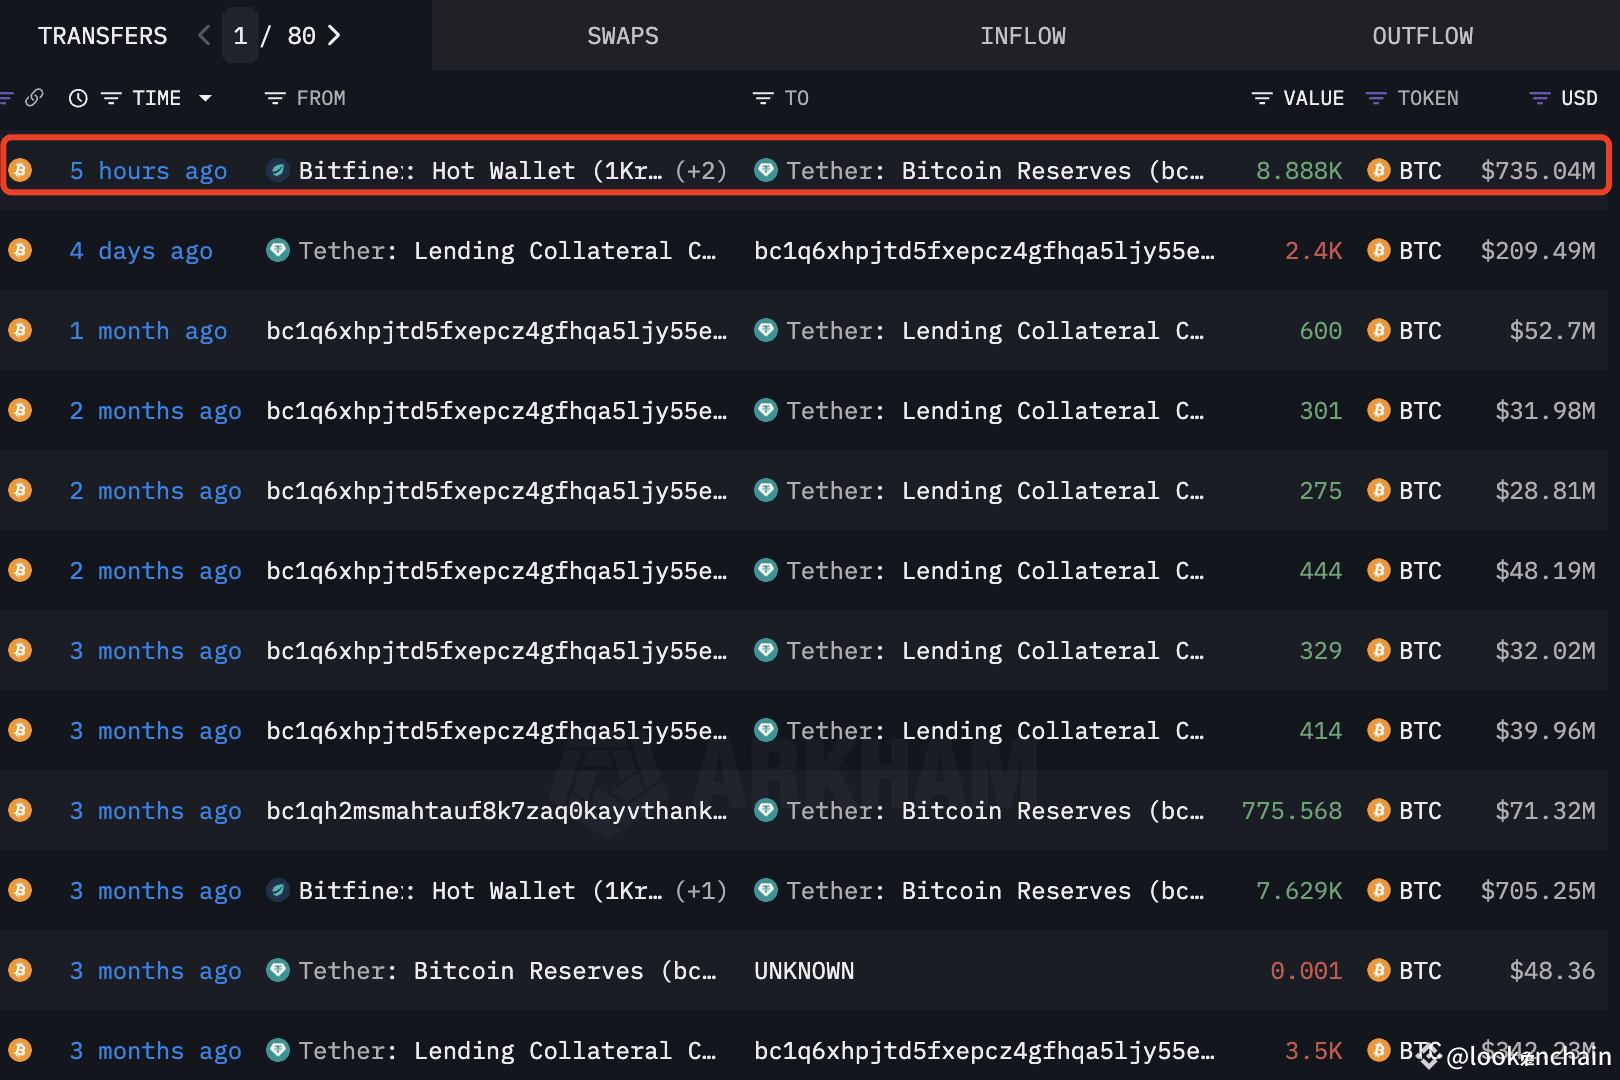Image resolution: width=1620 pixels, height=1080 pixels.
Task: Click the Bitfinex Hot Wallet entity icon
Action: coord(277,170)
